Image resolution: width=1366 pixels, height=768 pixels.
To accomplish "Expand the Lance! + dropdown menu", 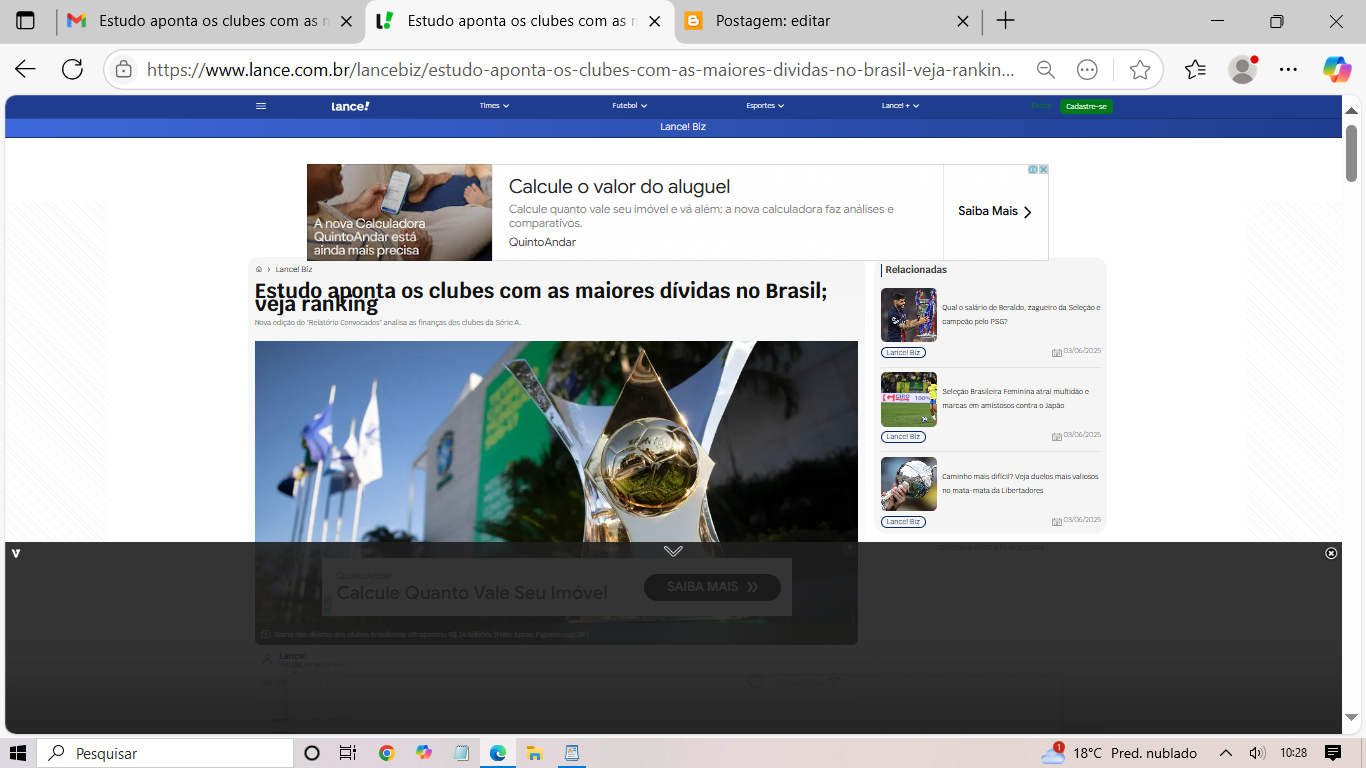I will pyautogui.click(x=900, y=106).
